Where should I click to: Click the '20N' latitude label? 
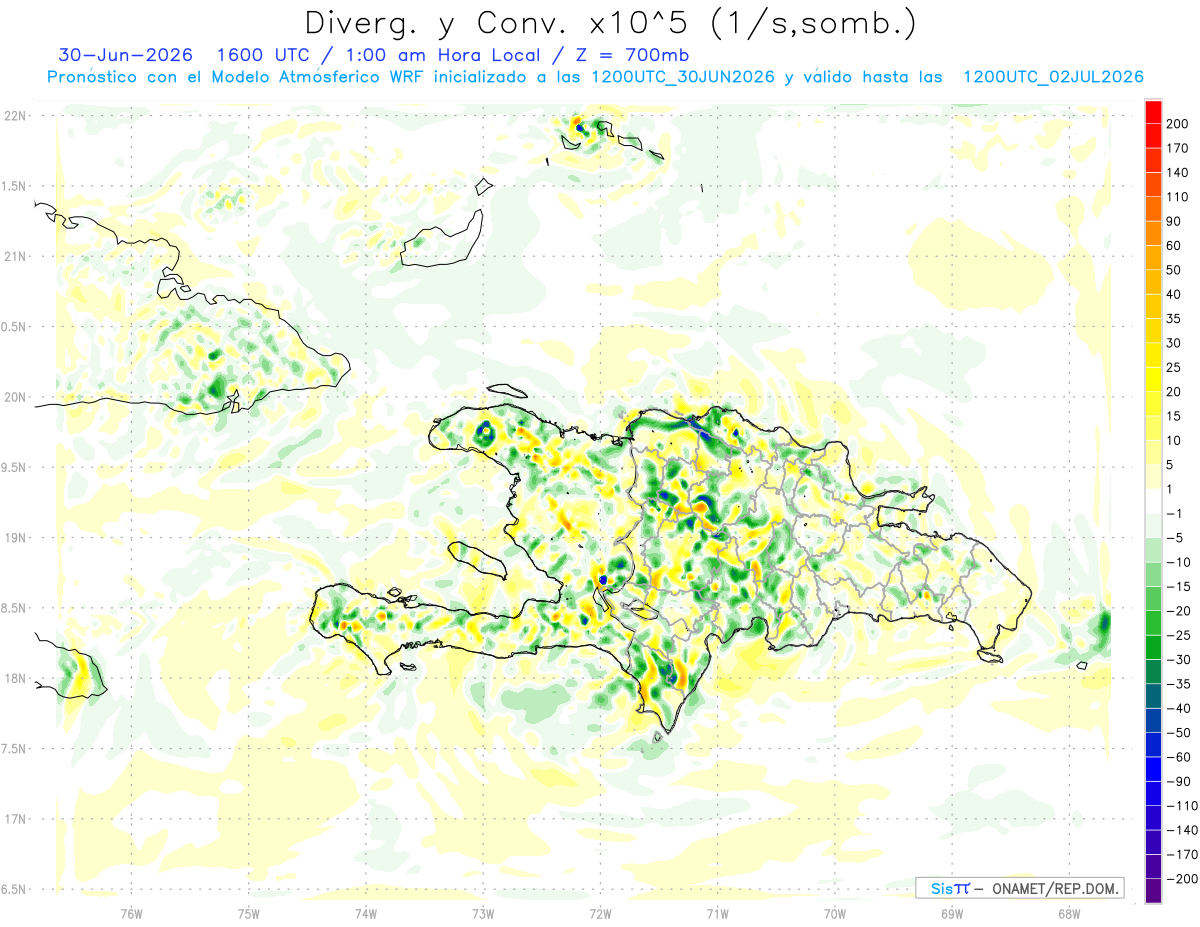[x=15, y=397]
